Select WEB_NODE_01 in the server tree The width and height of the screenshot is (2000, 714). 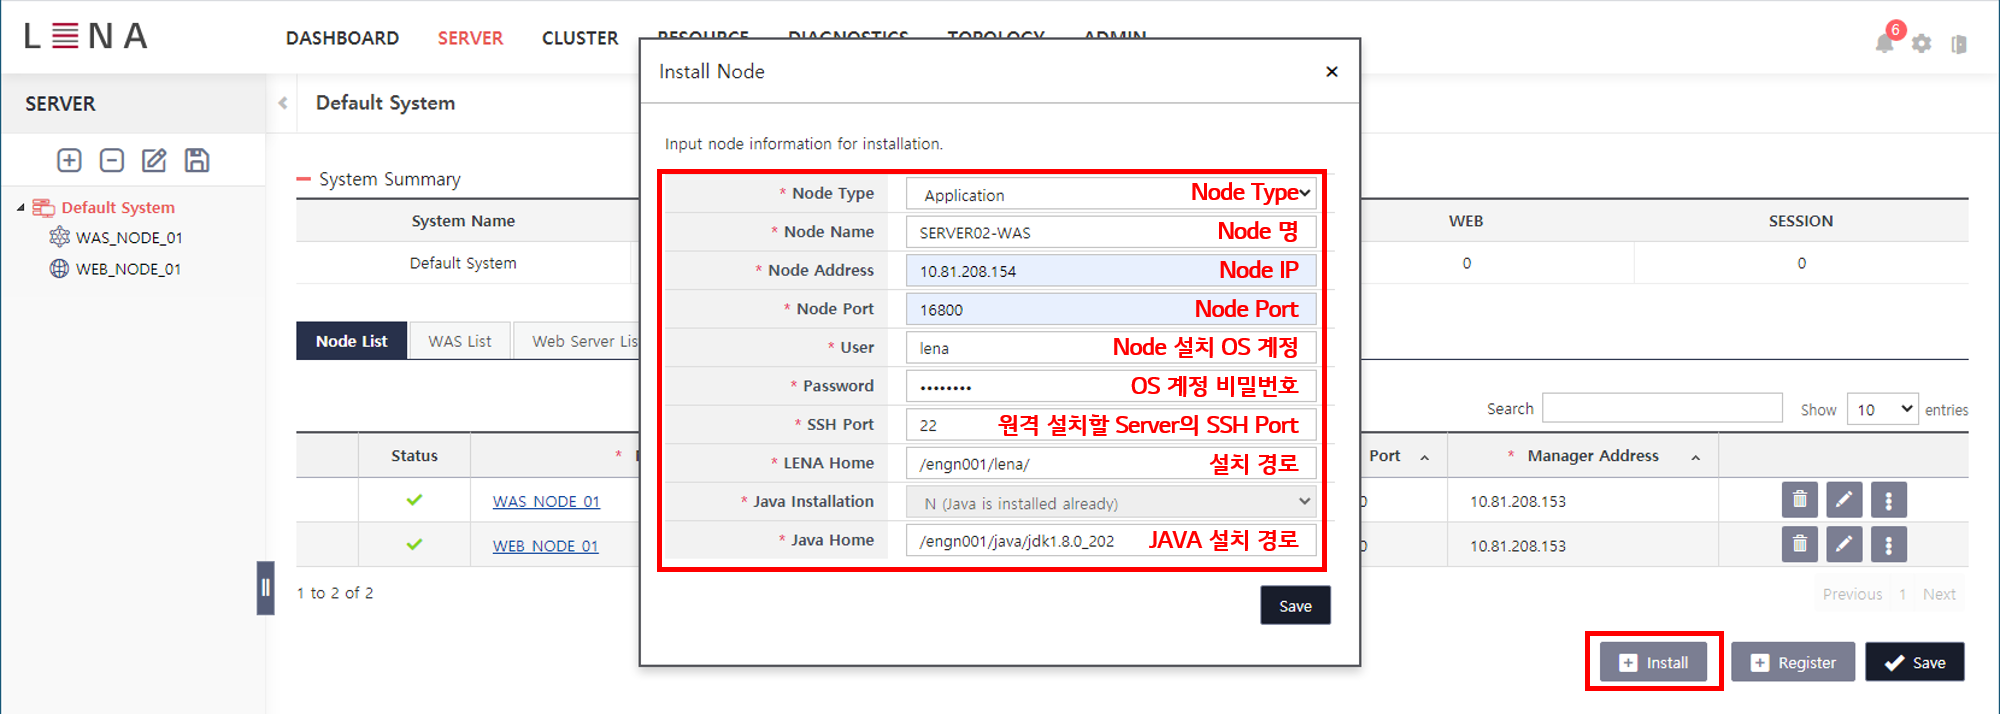point(128,269)
